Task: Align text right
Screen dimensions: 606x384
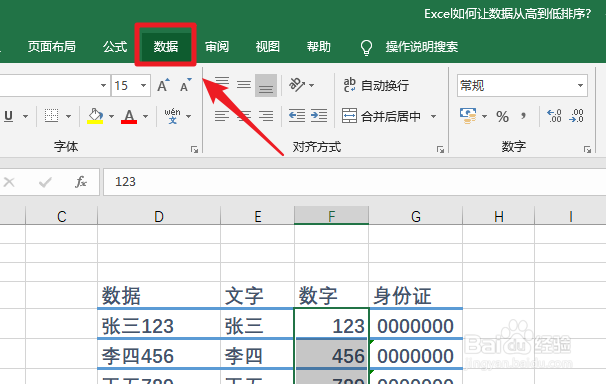Action: tap(266, 116)
